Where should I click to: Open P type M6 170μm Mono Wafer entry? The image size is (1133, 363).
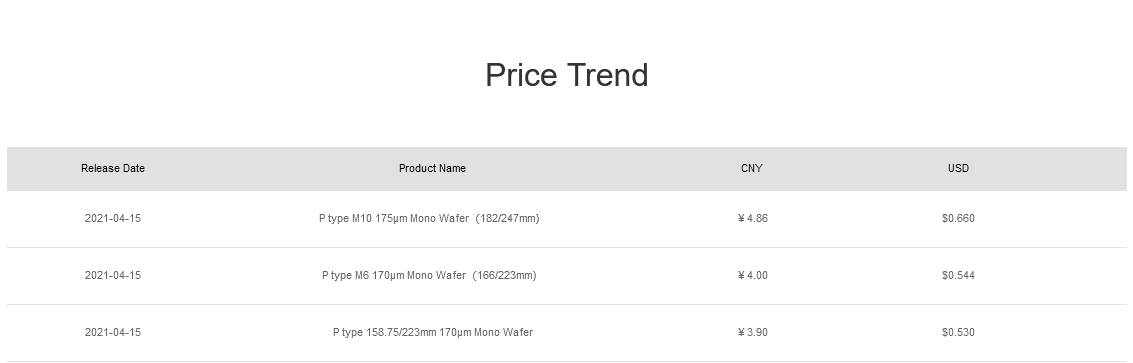click(429, 276)
